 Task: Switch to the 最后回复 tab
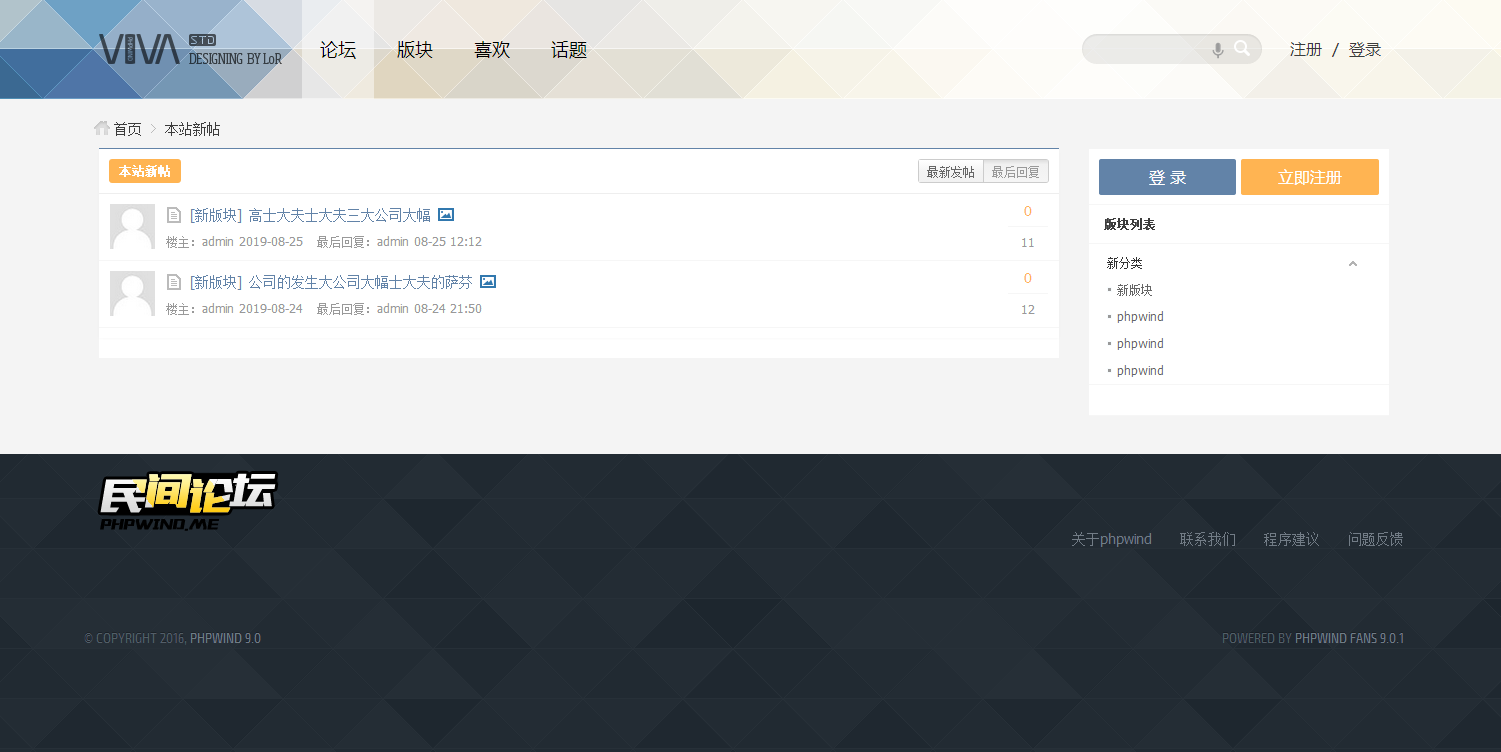1016,172
